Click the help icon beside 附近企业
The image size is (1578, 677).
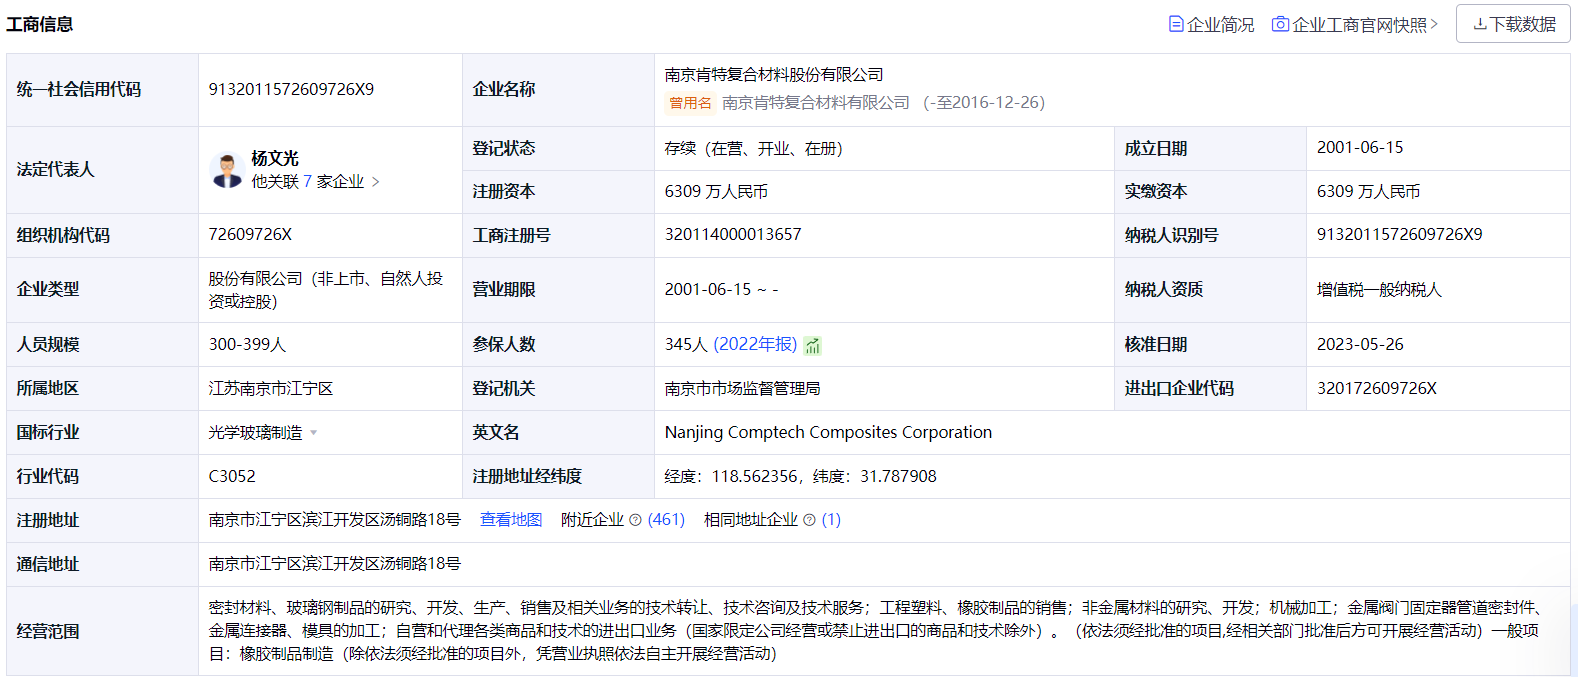point(635,520)
